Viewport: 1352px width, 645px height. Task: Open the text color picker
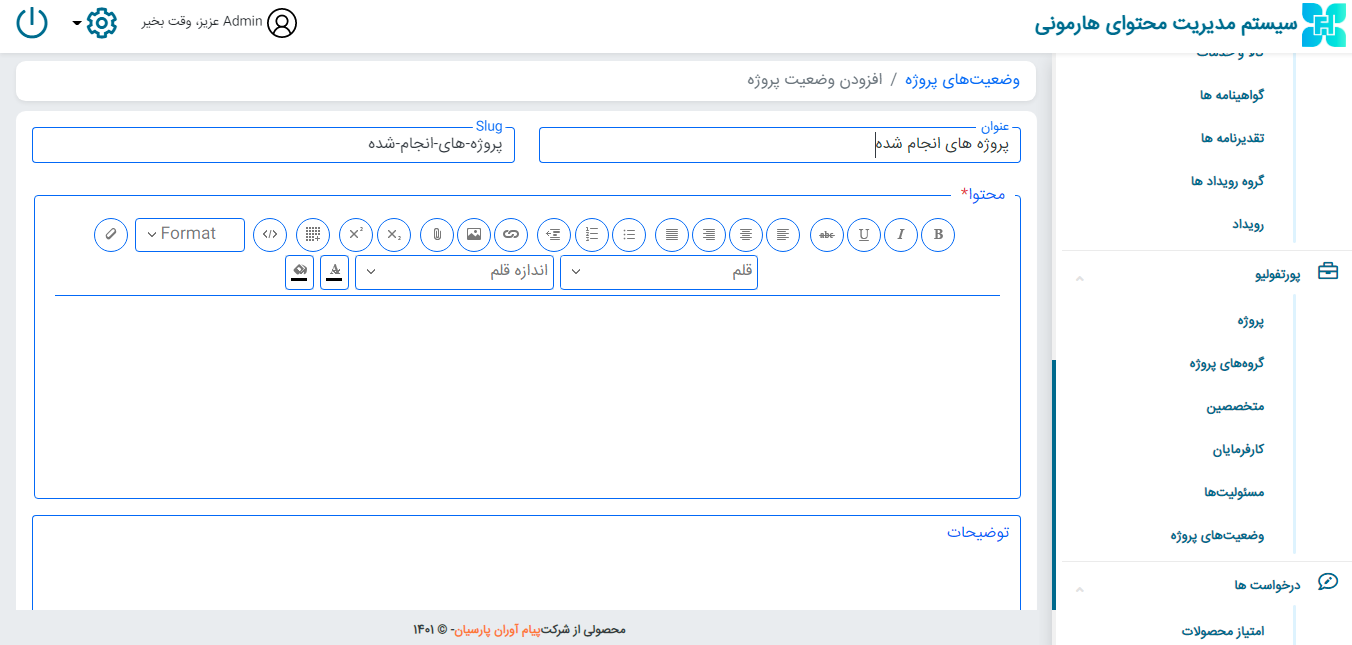[335, 272]
